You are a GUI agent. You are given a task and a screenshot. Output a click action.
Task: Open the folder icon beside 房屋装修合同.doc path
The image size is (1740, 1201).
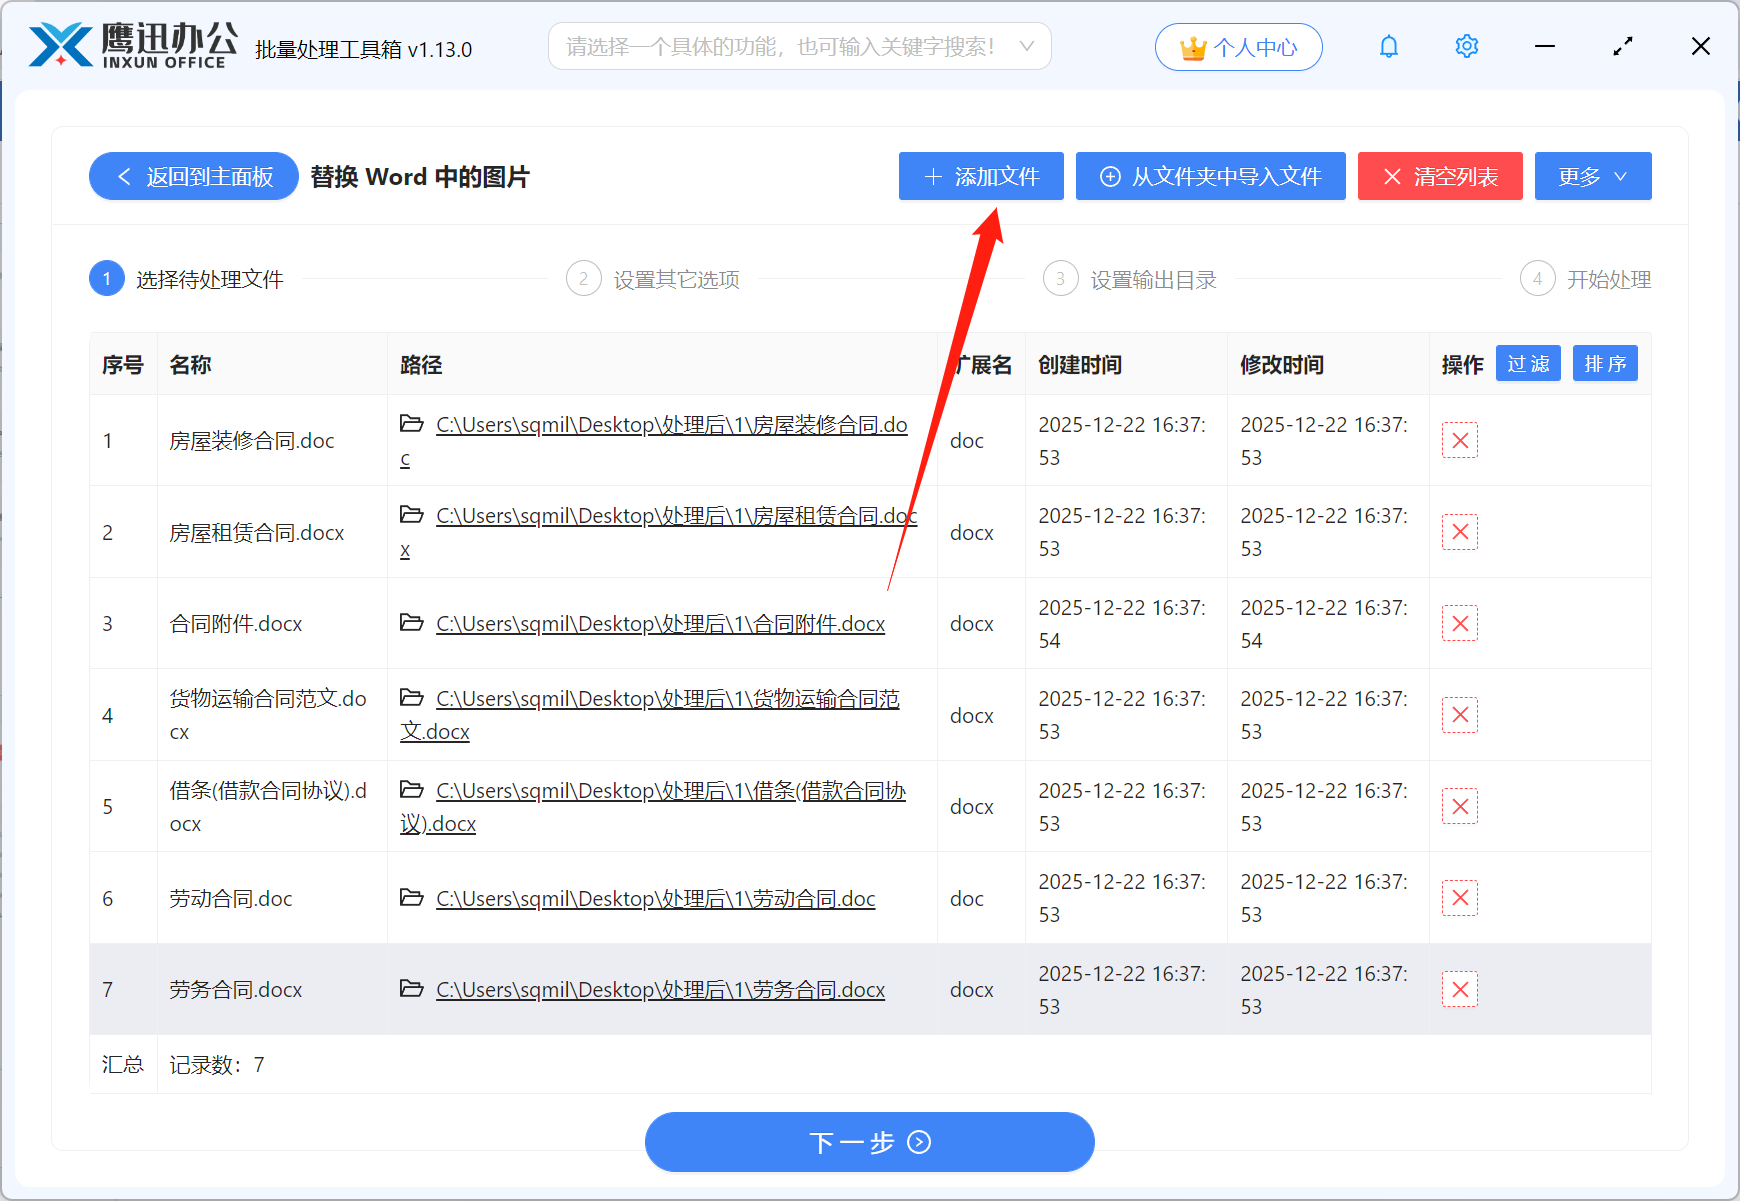coord(412,424)
